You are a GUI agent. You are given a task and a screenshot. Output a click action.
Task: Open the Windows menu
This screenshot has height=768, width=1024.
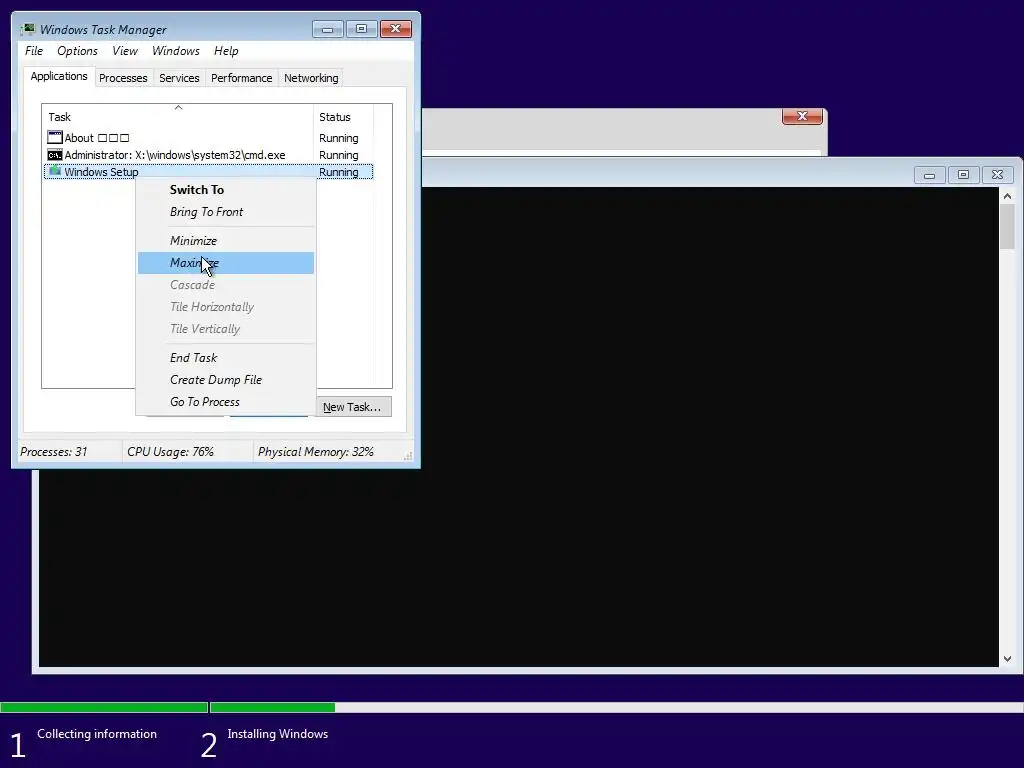coord(176,51)
